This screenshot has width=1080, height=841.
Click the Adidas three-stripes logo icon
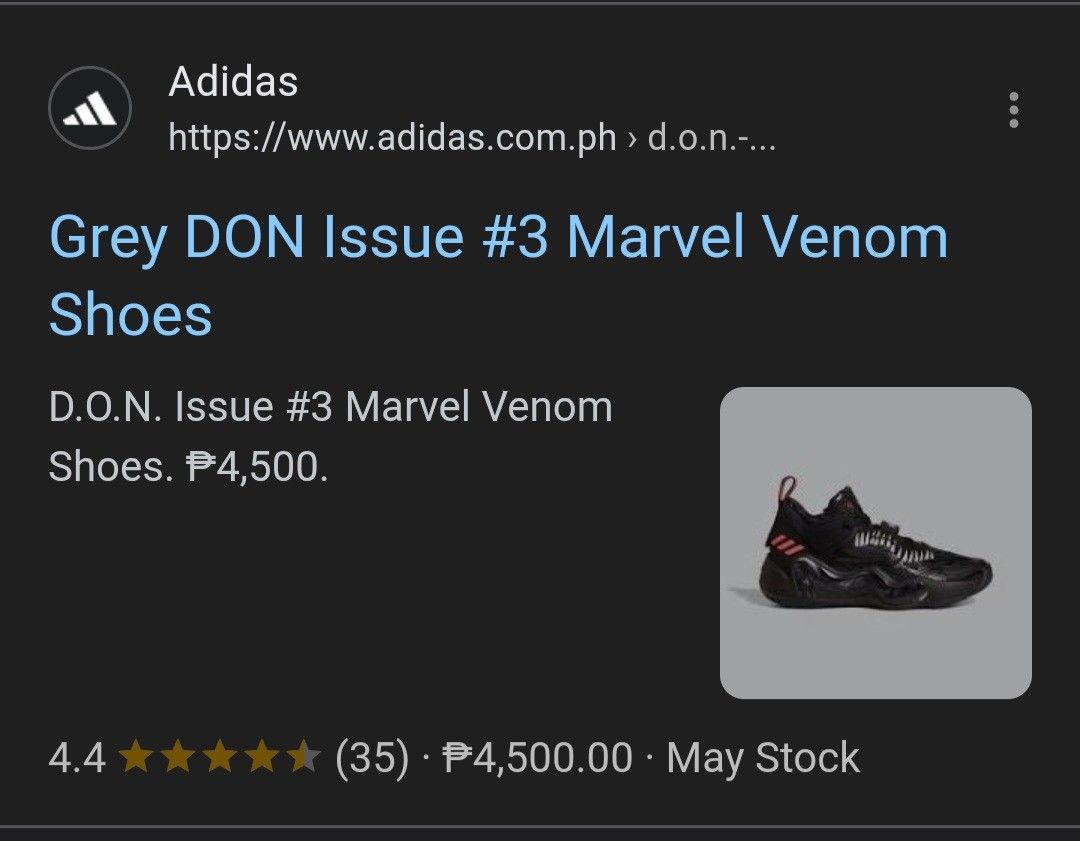click(90, 108)
